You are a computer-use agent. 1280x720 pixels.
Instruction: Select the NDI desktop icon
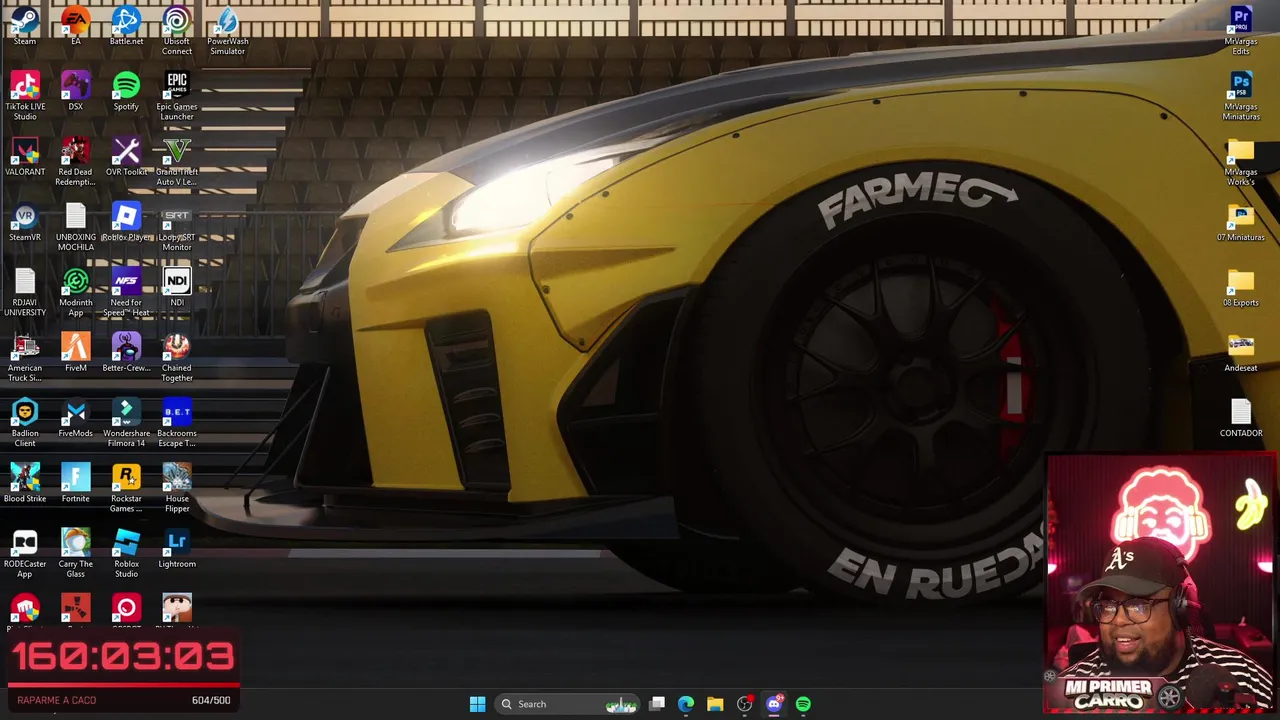tap(177, 287)
